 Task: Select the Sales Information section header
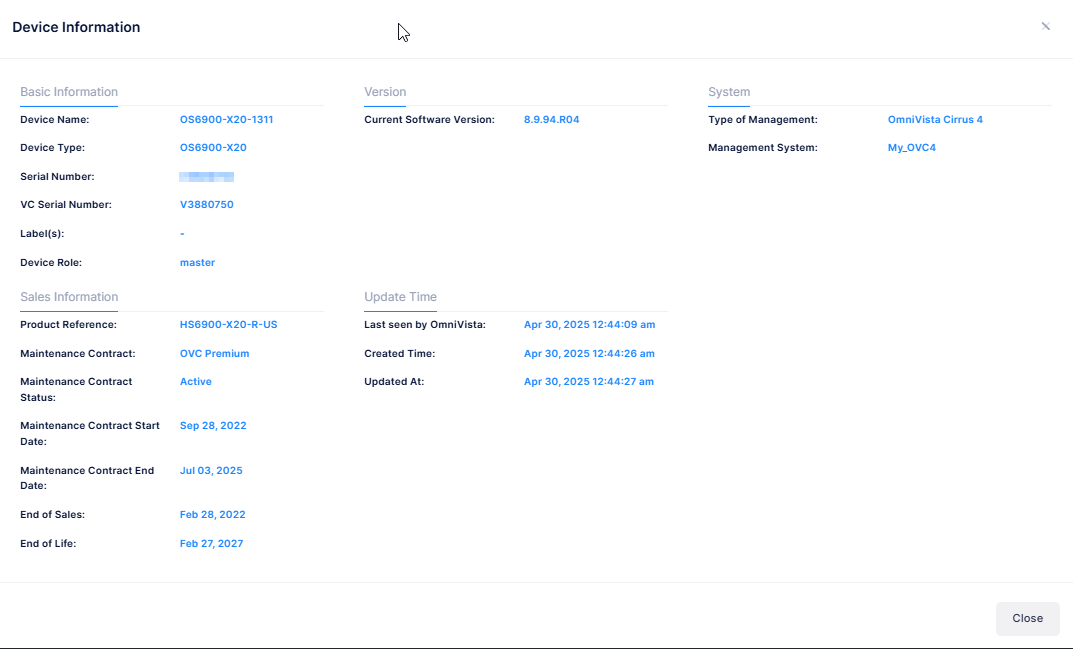pyautogui.click(x=69, y=297)
